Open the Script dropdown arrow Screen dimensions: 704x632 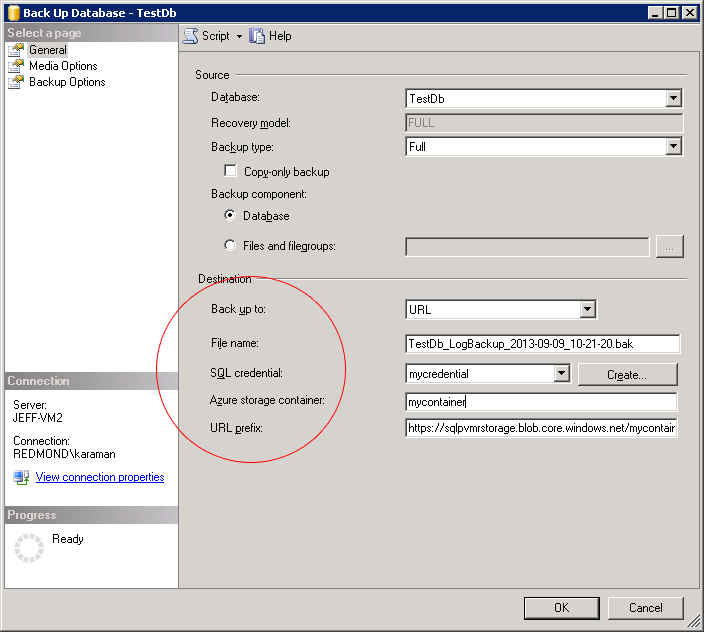[239, 36]
